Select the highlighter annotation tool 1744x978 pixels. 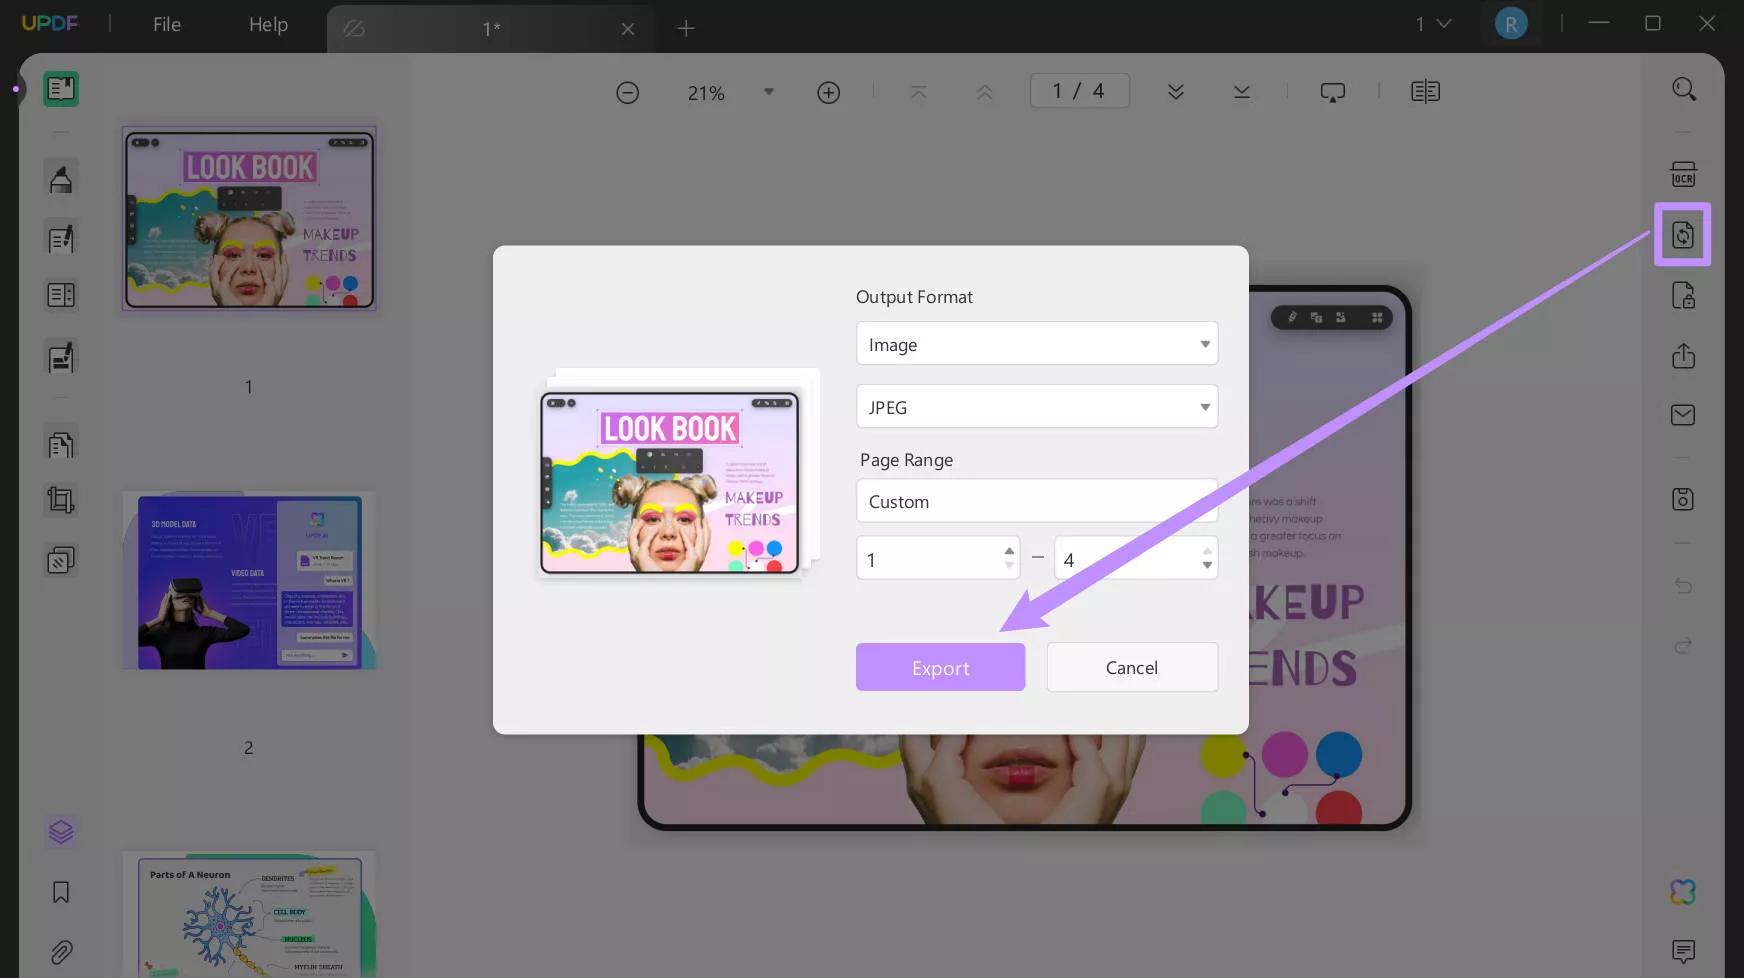[61, 177]
